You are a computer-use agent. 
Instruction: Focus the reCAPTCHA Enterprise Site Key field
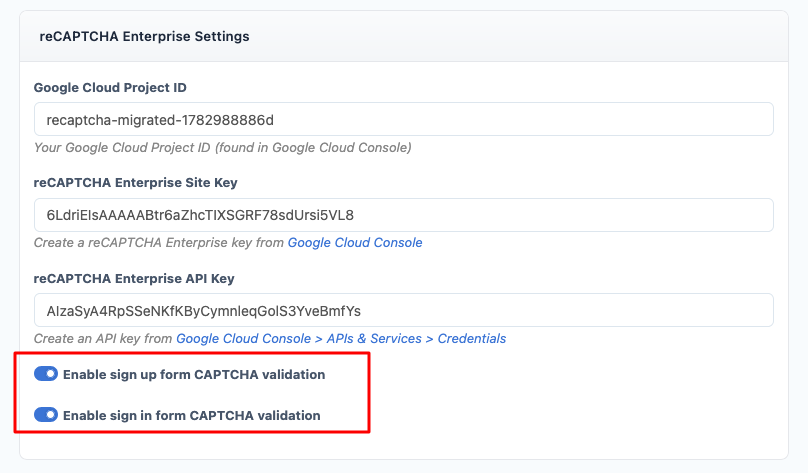pos(403,215)
